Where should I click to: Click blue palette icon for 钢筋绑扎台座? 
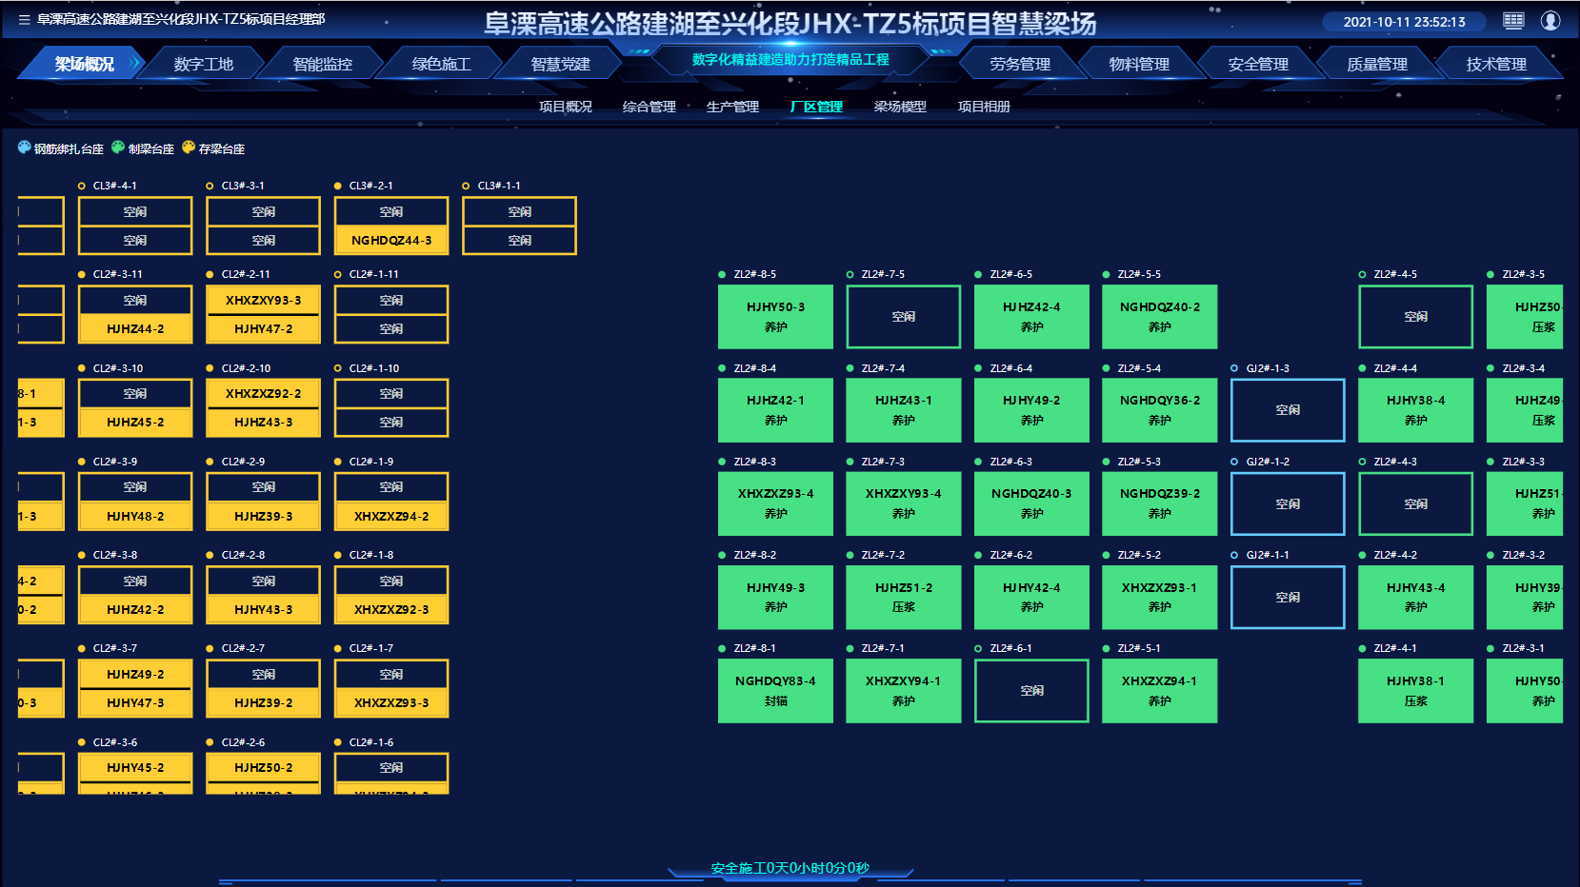pos(24,148)
